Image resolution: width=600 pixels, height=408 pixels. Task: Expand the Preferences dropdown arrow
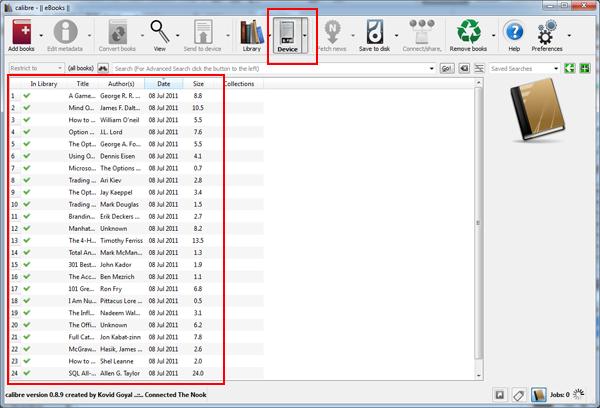[569, 36]
